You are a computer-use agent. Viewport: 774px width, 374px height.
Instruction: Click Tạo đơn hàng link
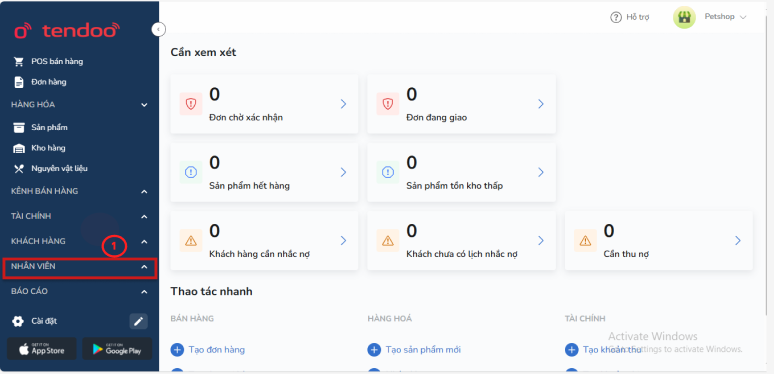coord(216,350)
